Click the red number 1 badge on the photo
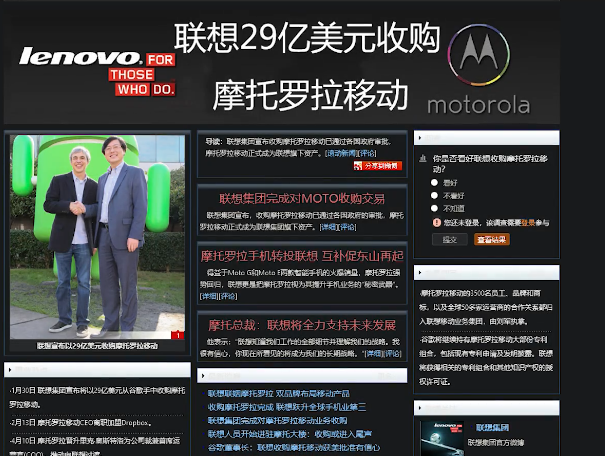605x456 pixels. click(x=177, y=335)
